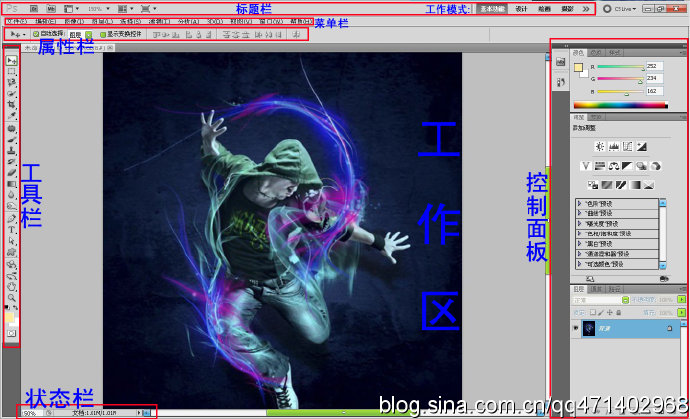Select the Horizontal Type tool
The image size is (690, 419).
[x=11, y=230]
